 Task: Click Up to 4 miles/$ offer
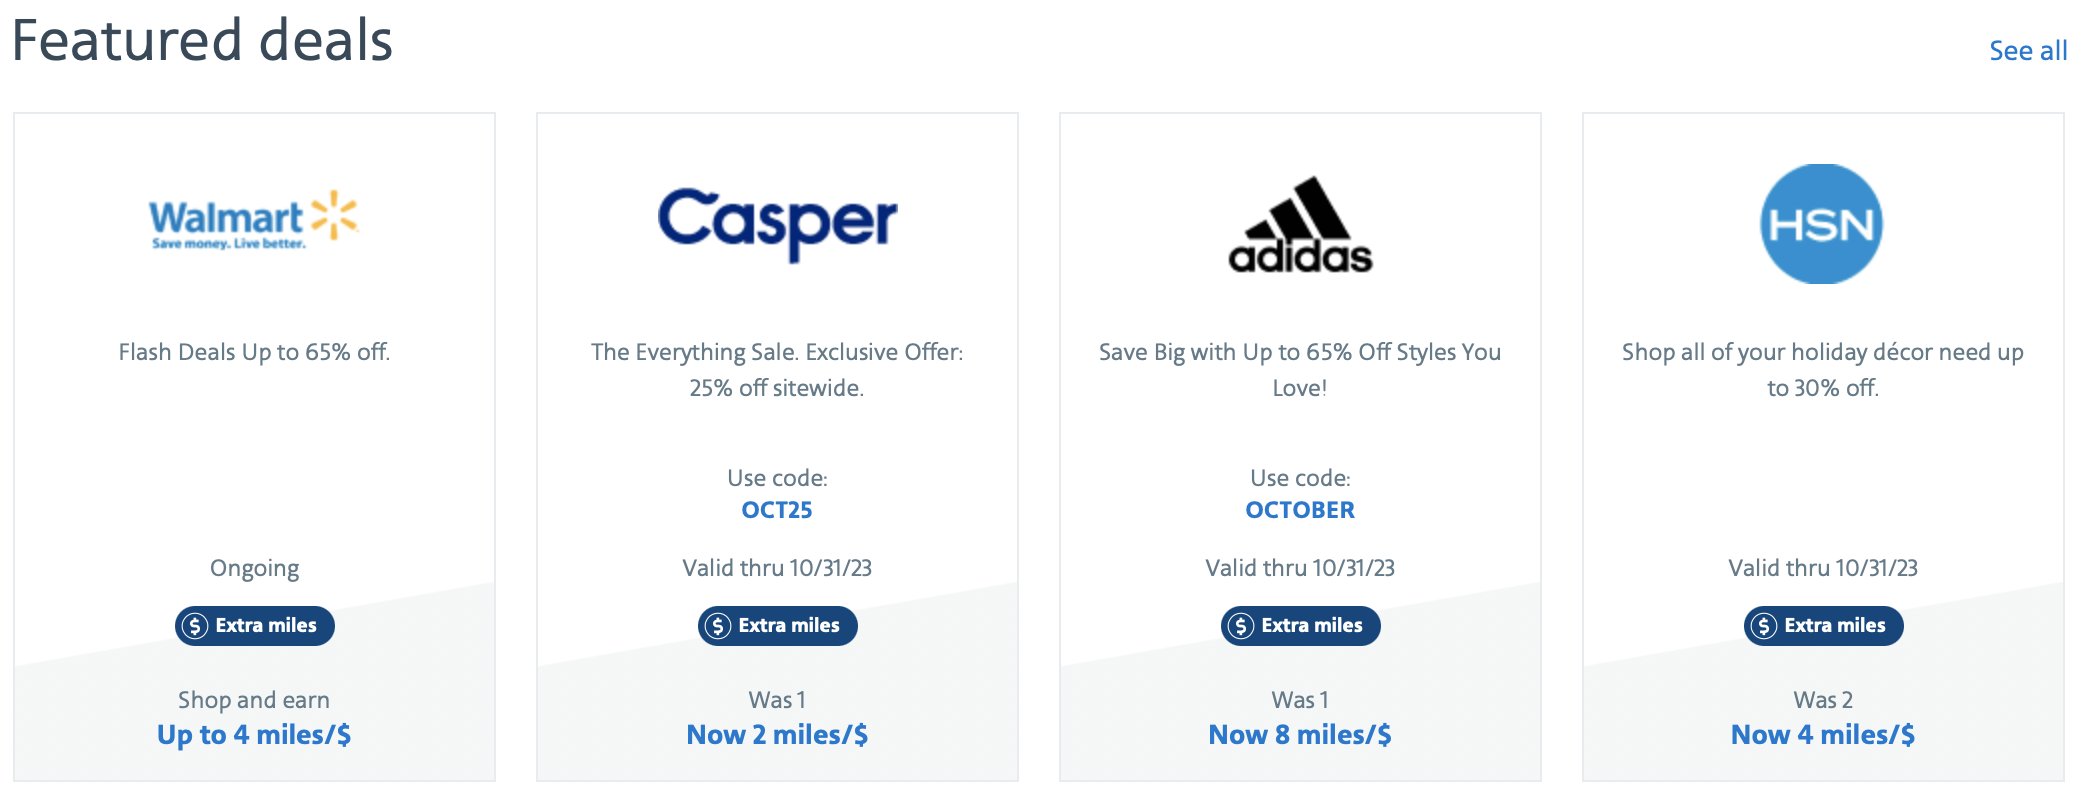click(254, 735)
